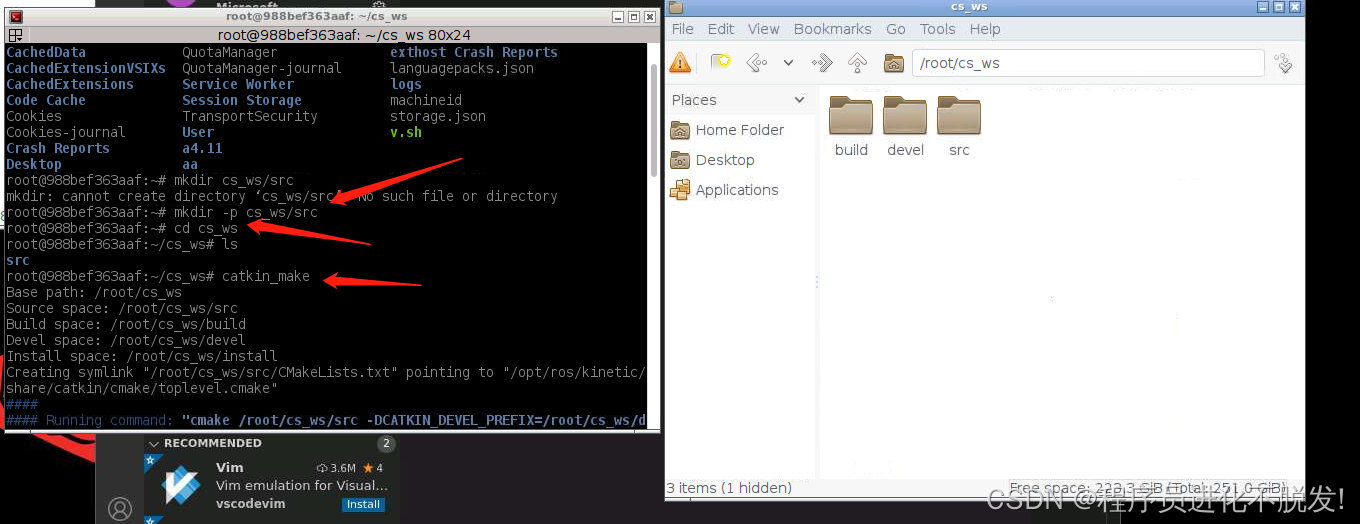Click the Home Folder icon in Places

tap(680, 130)
